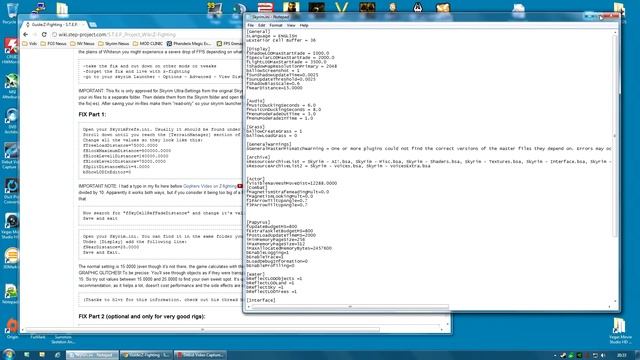Screen dimensions: 640x360
Task: Click the [Water] section header in Notepad
Action: click(x=255, y=274)
